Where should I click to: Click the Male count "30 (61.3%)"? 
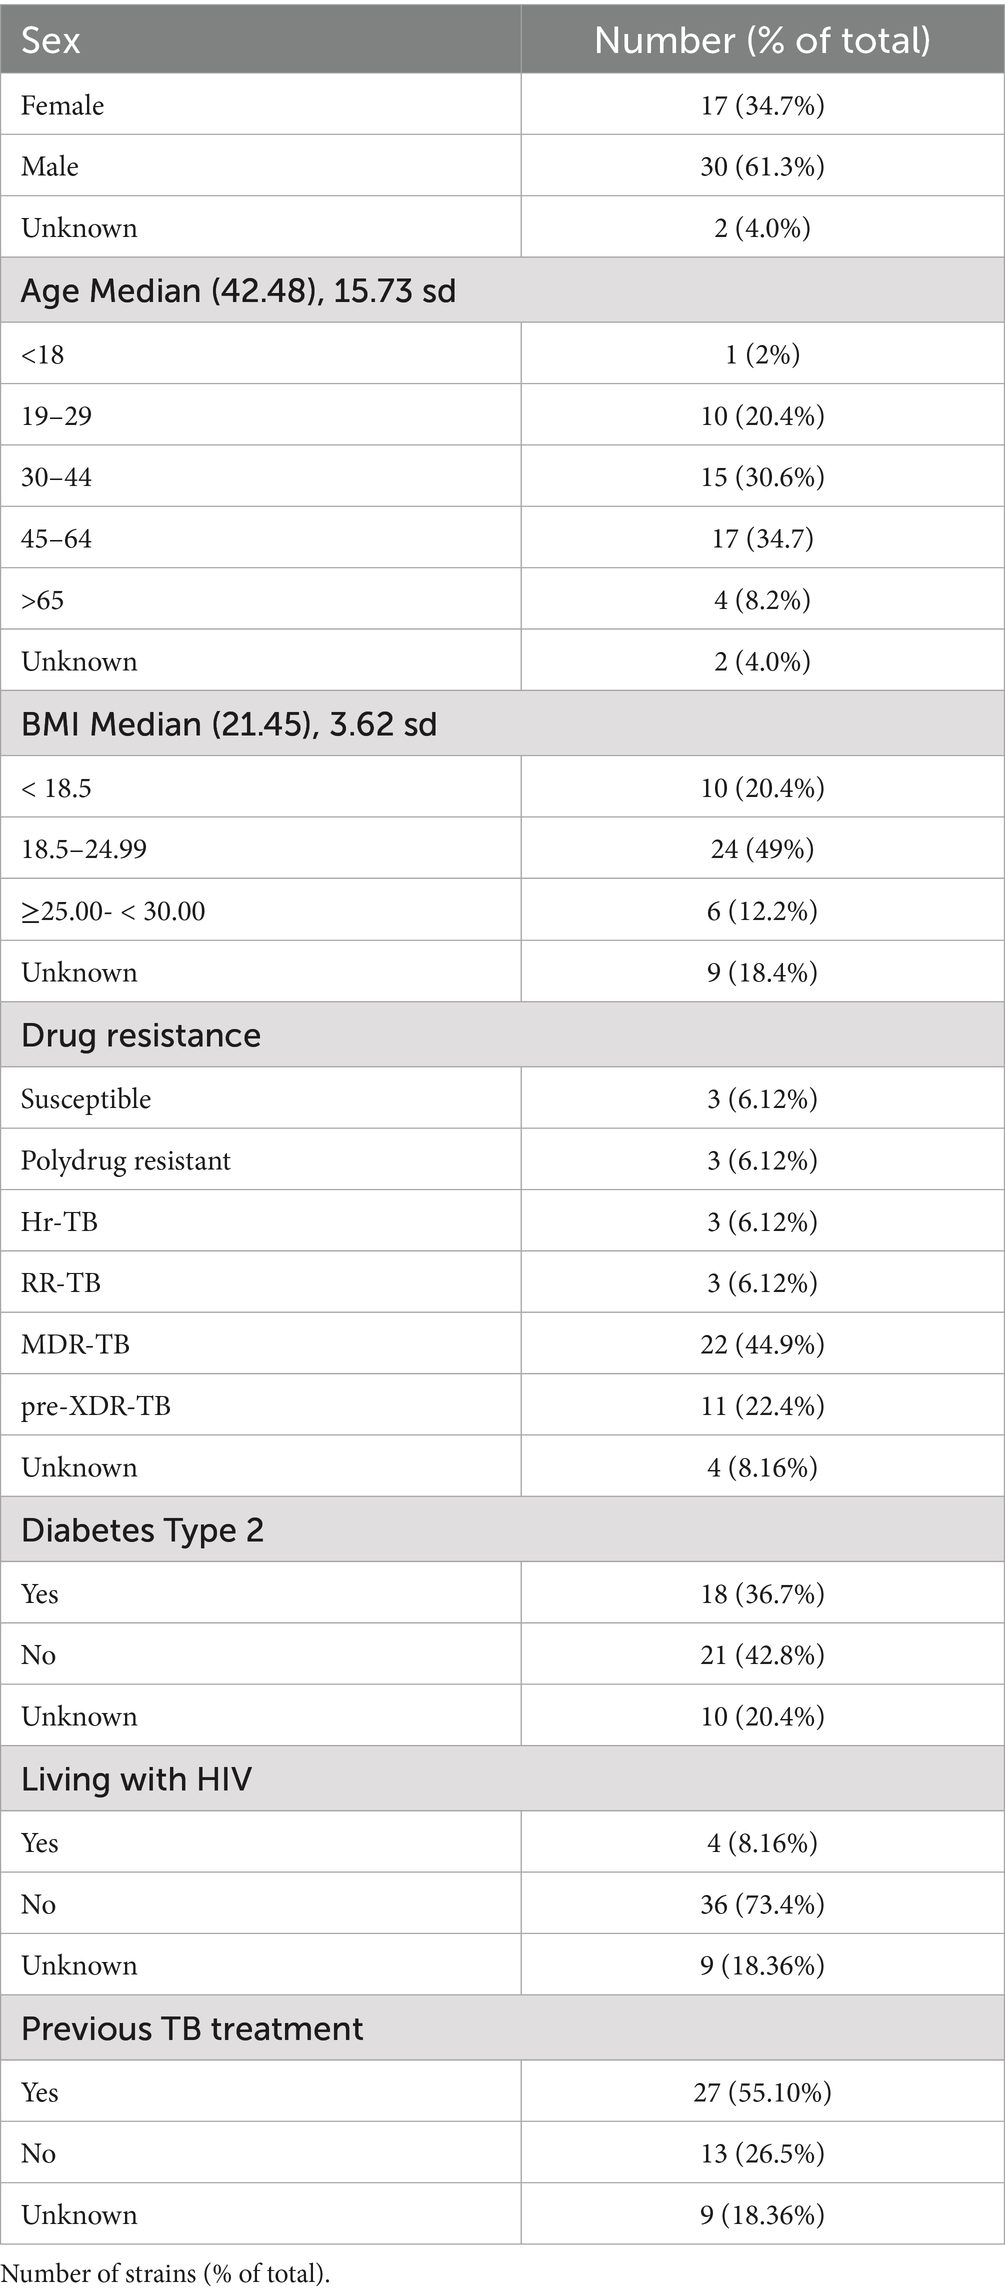coord(762,166)
